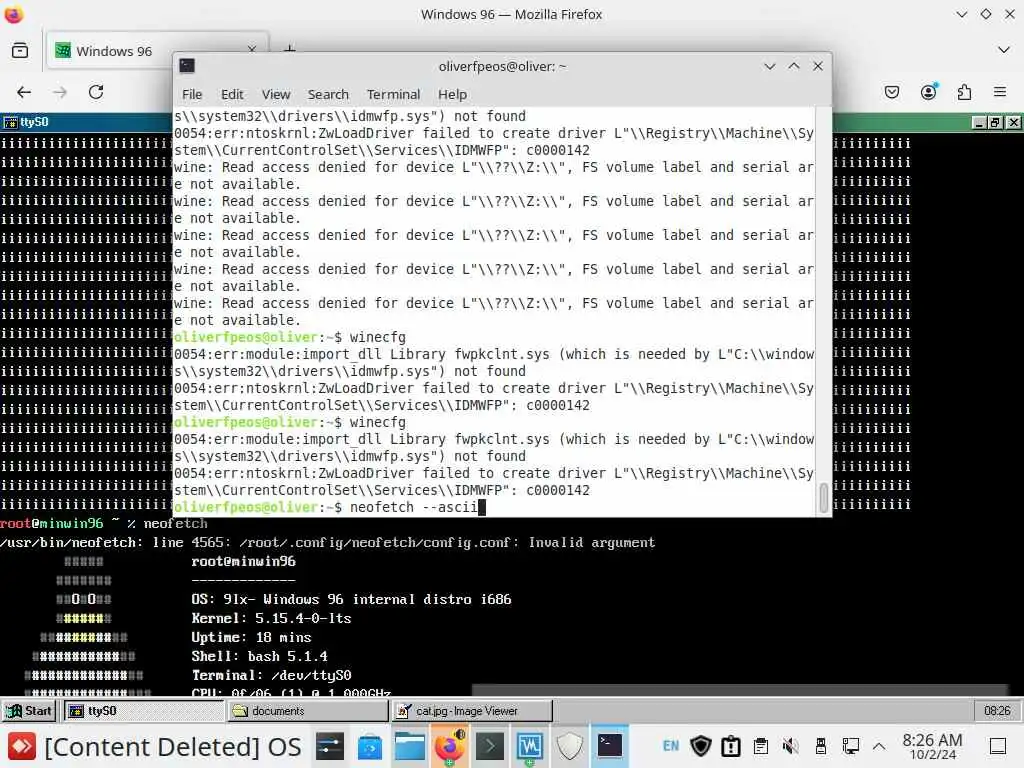Click 'OS: 91x- Windows 96 internal distro' line
Viewport: 1024px width, 768px height.
tap(351, 600)
